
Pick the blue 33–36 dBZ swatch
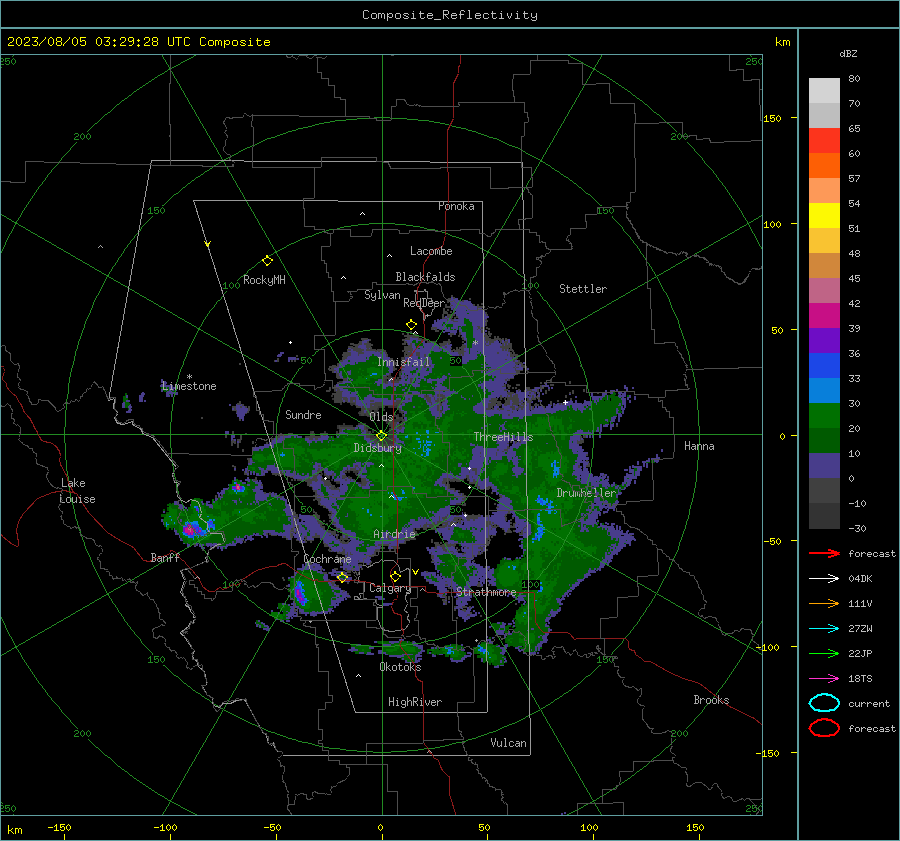(824, 366)
